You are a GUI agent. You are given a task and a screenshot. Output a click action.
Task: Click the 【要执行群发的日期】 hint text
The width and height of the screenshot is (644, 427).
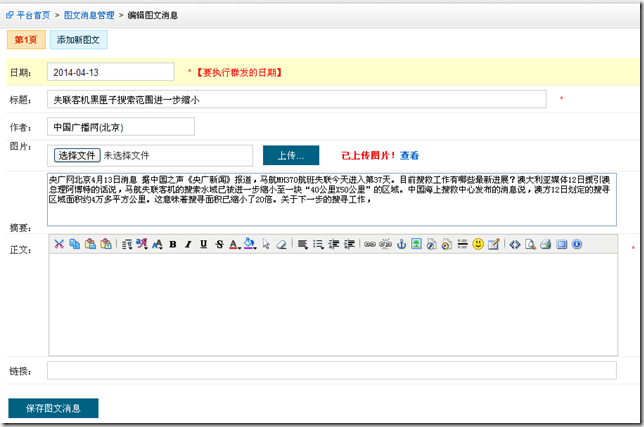[x=238, y=72]
